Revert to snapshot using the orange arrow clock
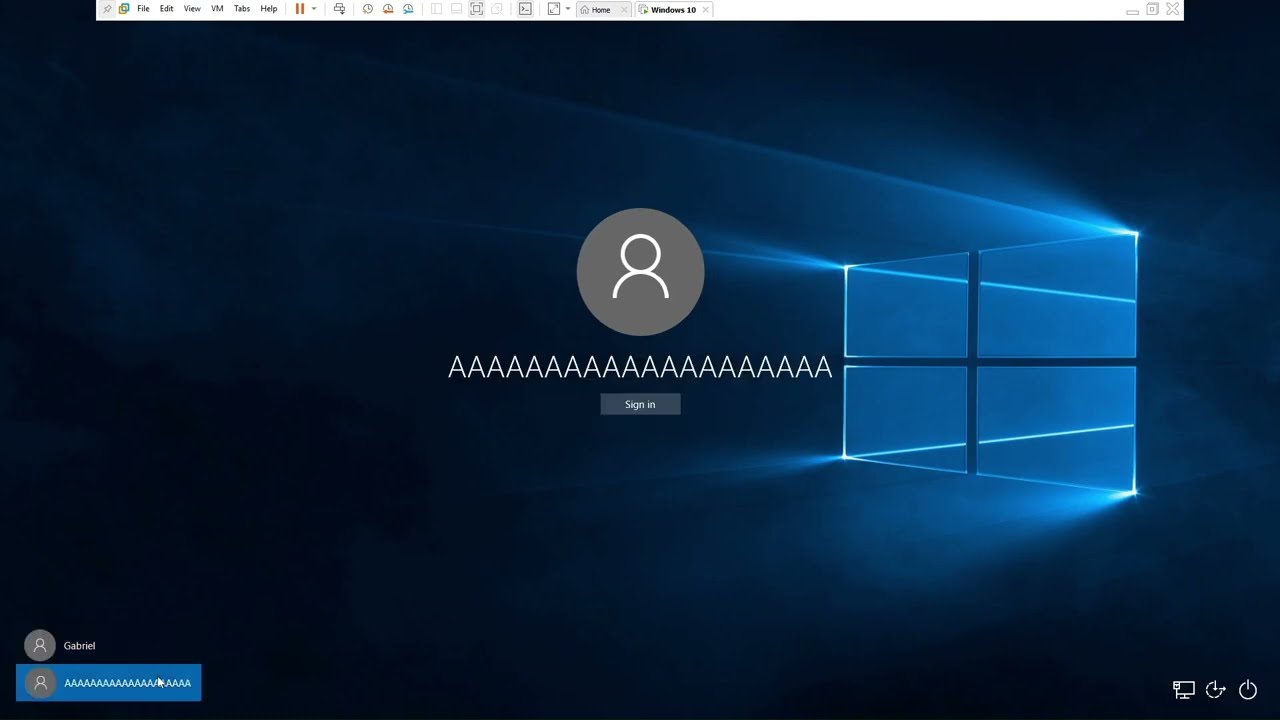 (388, 9)
